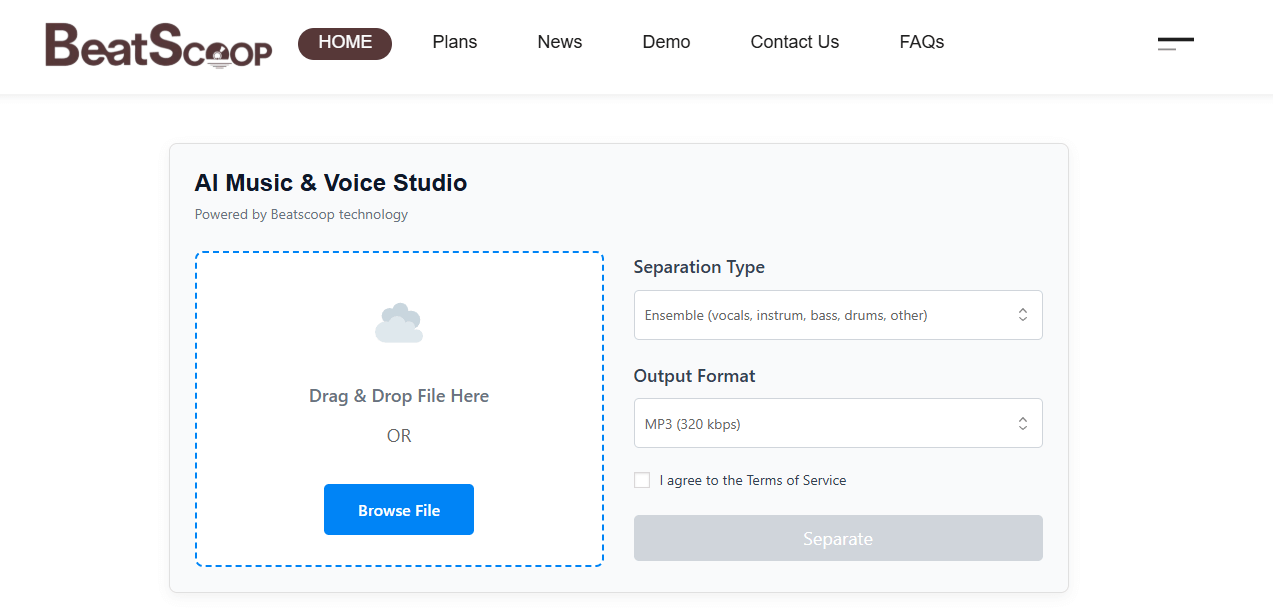Check the Terms of Service checkbox
Screen dimensions: 1273x613
(x=642, y=481)
